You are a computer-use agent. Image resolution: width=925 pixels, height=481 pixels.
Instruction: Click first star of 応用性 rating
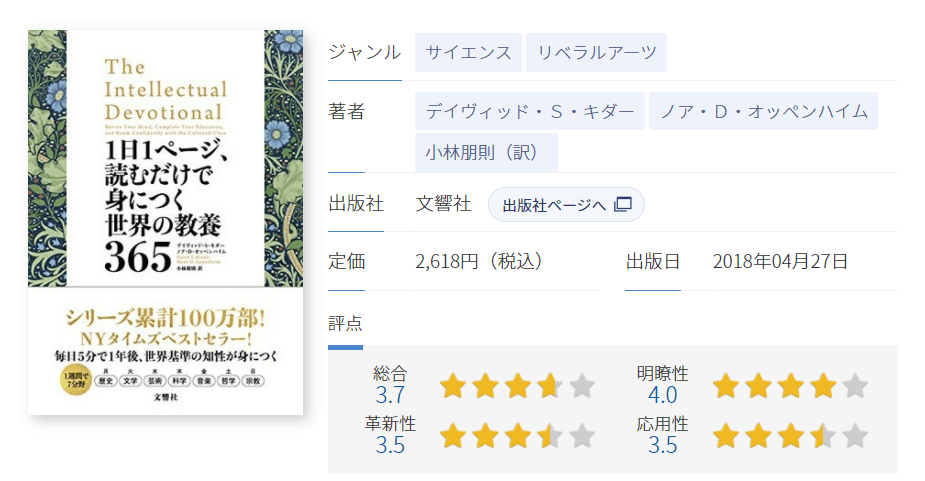(x=726, y=436)
